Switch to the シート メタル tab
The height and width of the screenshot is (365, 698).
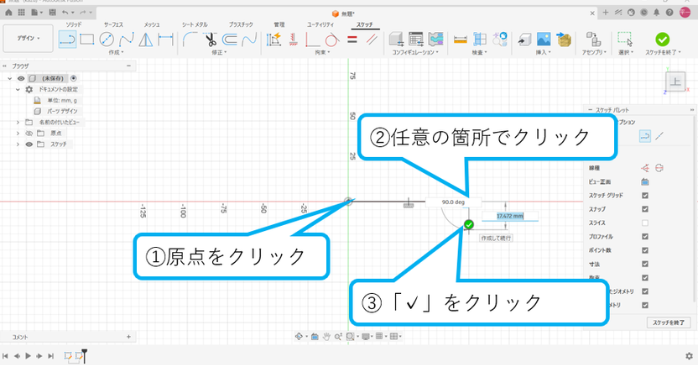195,25
